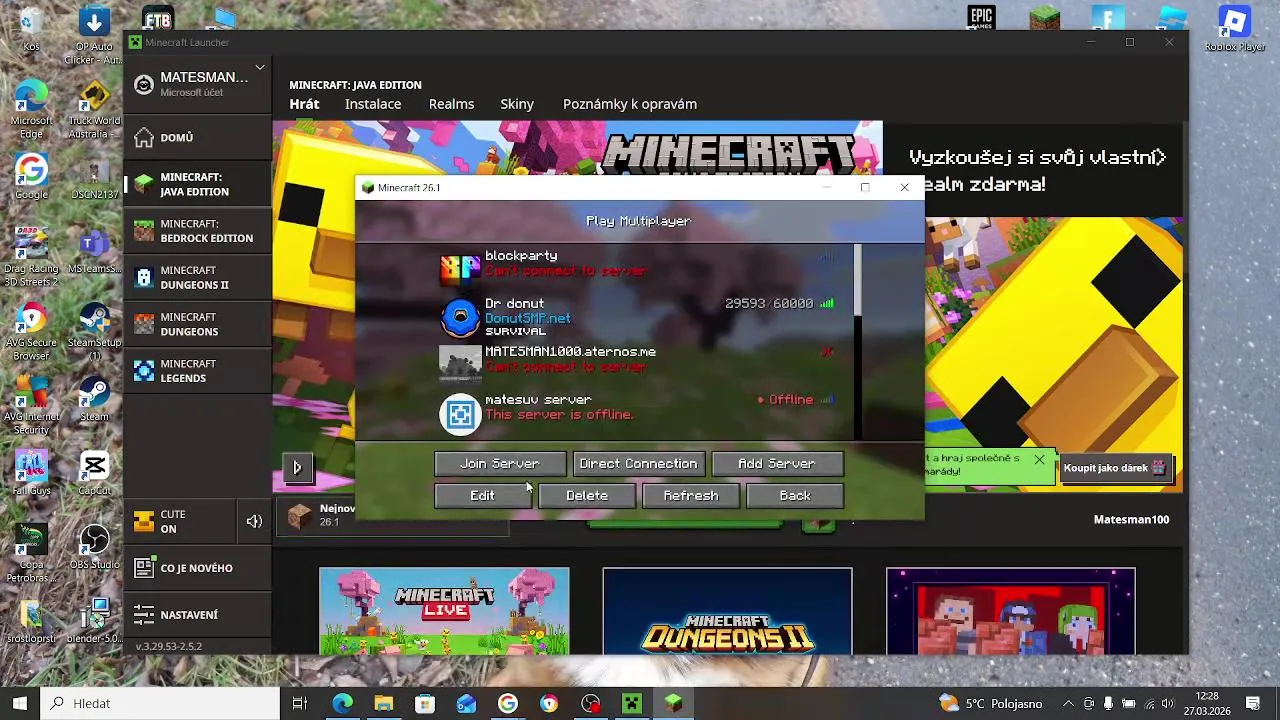This screenshot has height=720, width=1280.
Task: Click the CUTE ON news item
Action: pyautogui.click(x=180, y=521)
